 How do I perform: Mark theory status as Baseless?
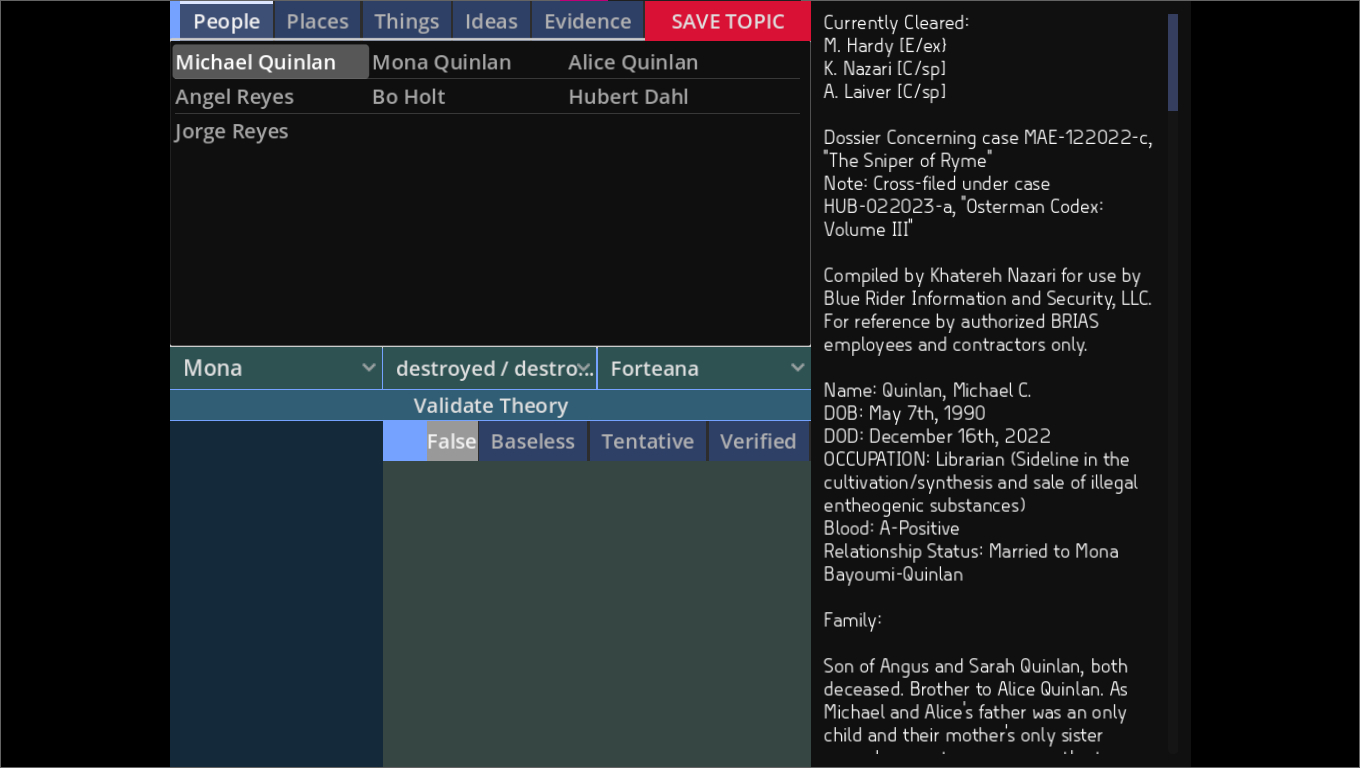(532, 442)
